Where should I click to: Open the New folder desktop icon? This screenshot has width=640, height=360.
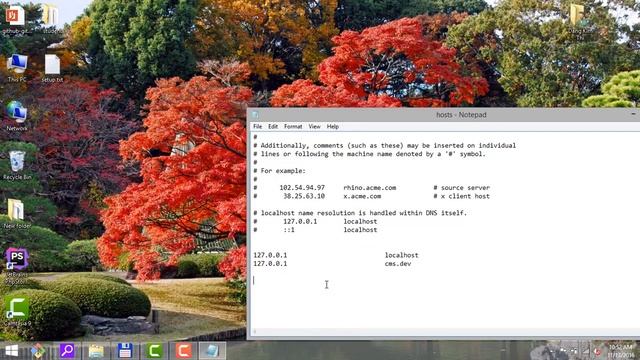click(x=17, y=213)
